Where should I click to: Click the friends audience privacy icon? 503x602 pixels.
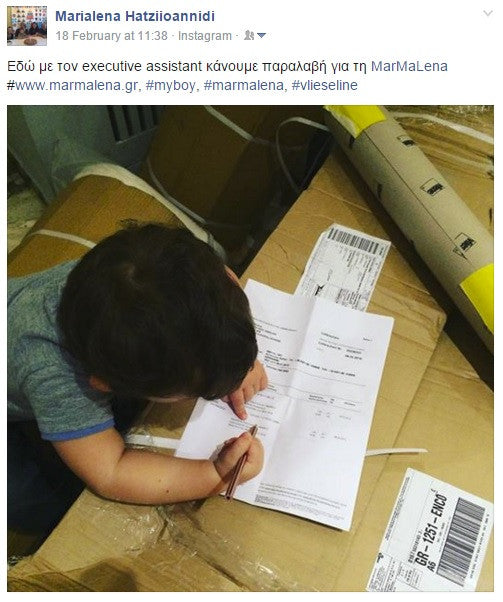[249, 36]
